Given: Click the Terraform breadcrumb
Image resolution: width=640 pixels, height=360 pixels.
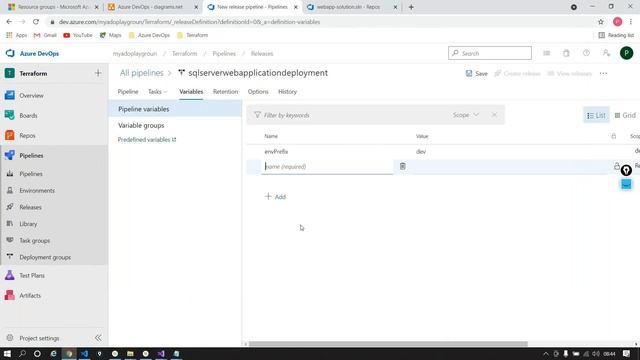Looking at the screenshot, I should coord(184,53).
